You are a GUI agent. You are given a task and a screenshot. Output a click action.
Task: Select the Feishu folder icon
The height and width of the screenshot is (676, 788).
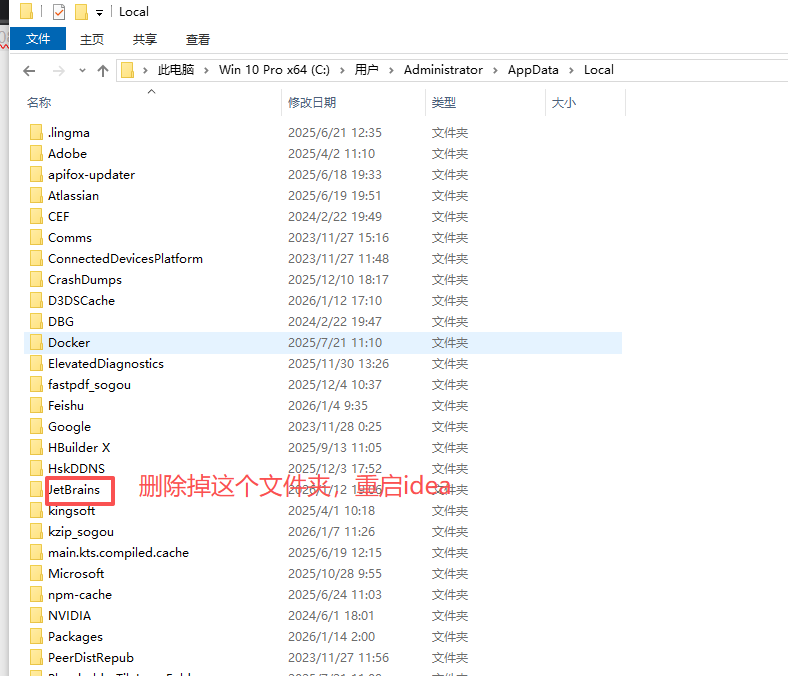tap(36, 406)
